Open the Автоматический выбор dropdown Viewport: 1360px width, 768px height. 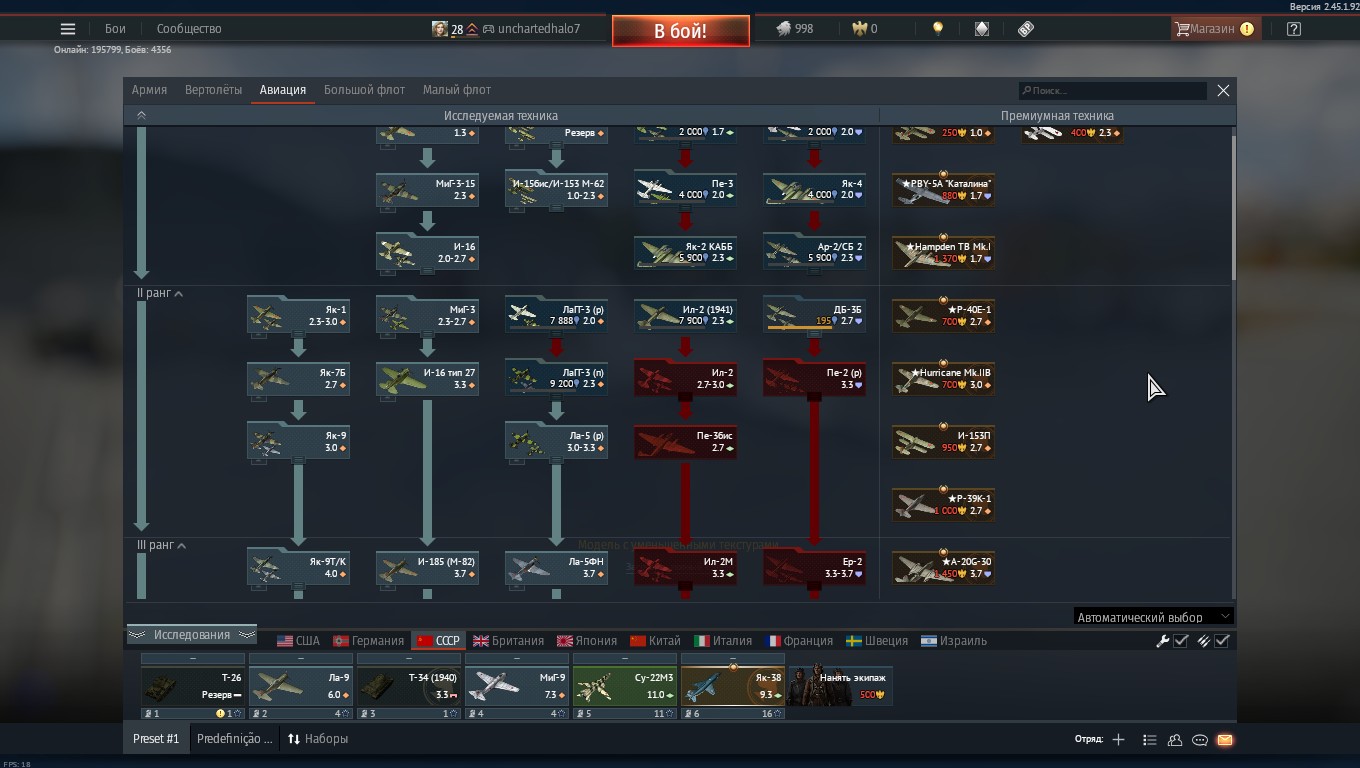[x=1153, y=617]
